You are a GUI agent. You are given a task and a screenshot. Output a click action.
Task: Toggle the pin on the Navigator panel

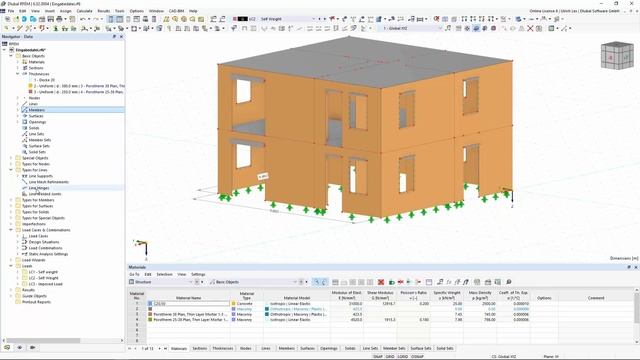point(114,37)
